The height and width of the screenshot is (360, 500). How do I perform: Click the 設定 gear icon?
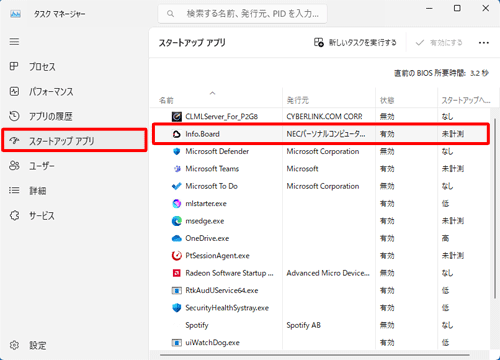pyautogui.click(x=14, y=345)
